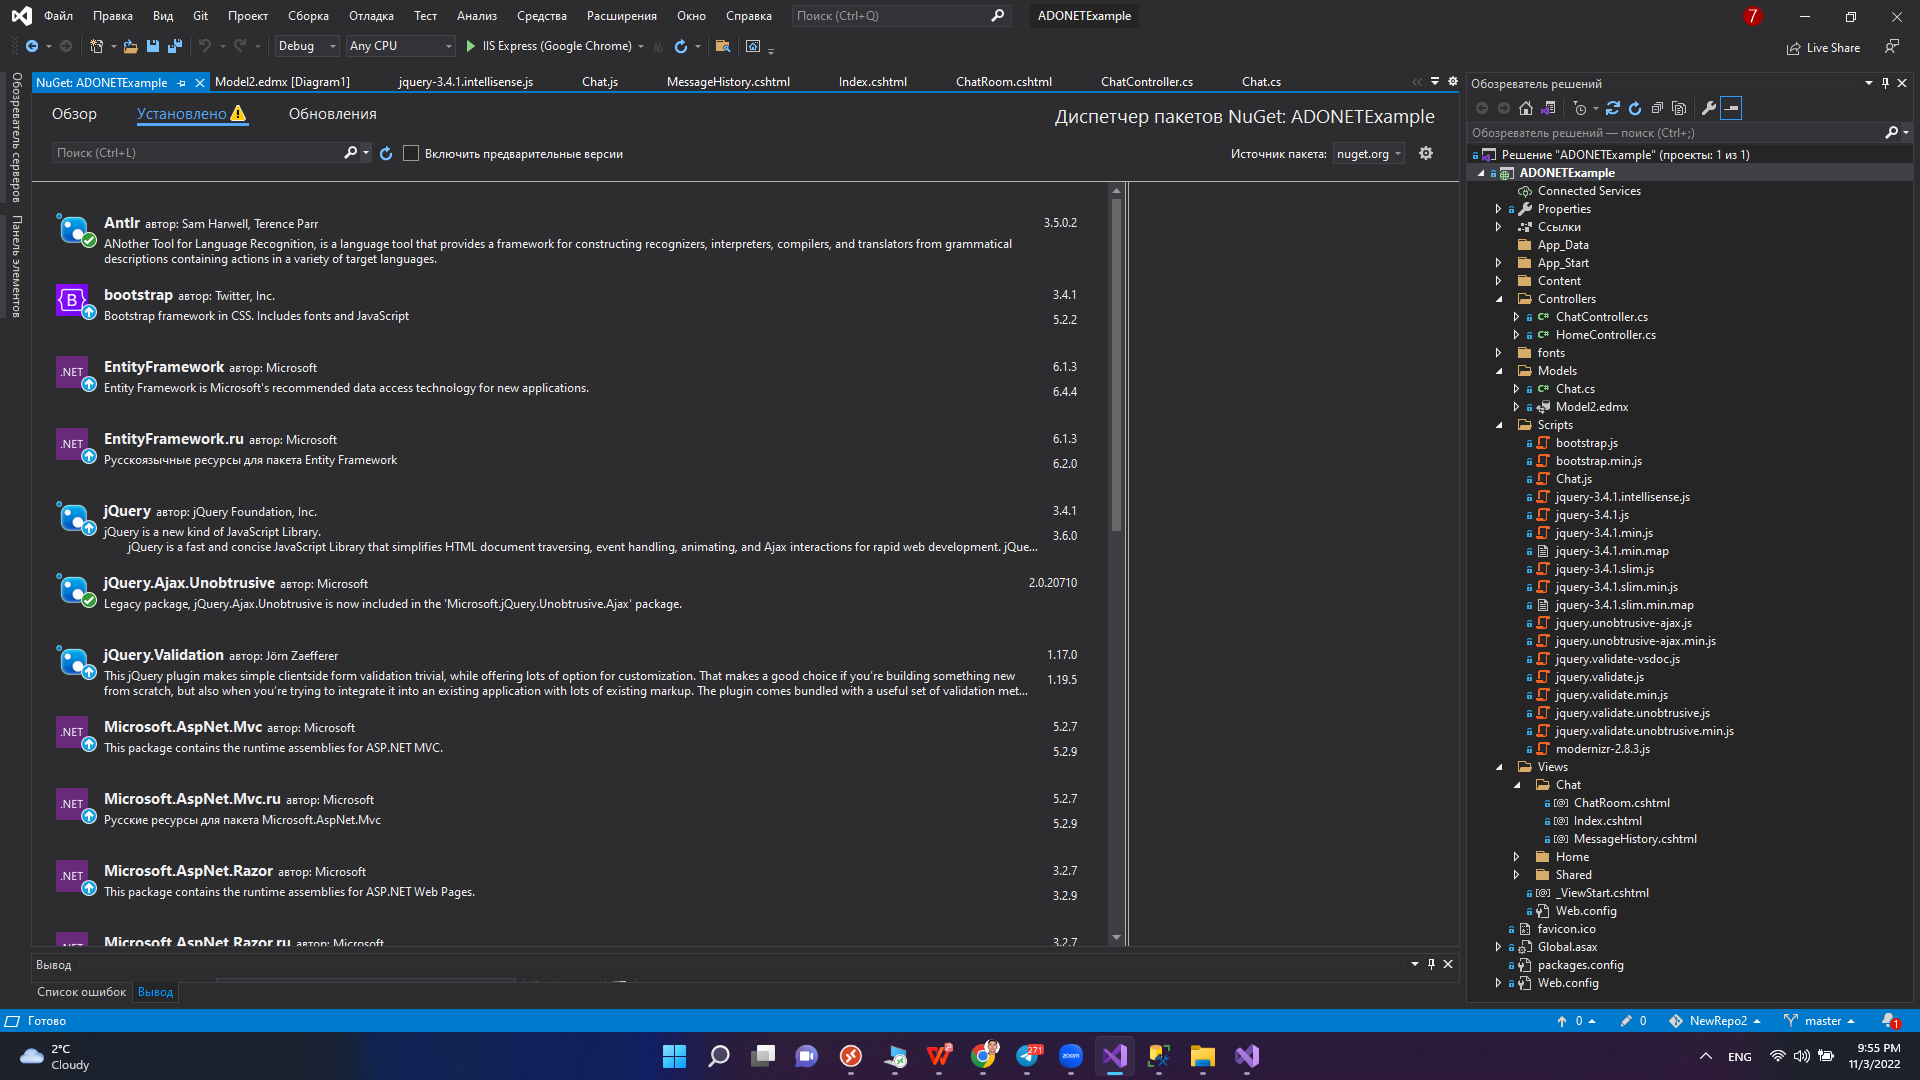Collapse the Scripts folder
The height and width of the screenshot is (1080, 1920).
point(1498,425)
